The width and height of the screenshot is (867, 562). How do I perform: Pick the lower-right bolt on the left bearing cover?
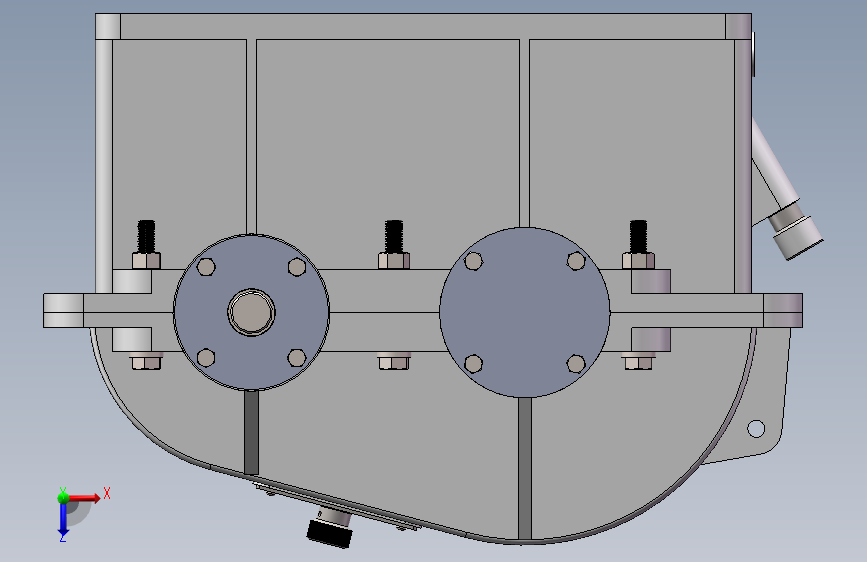tap(297, 358)
